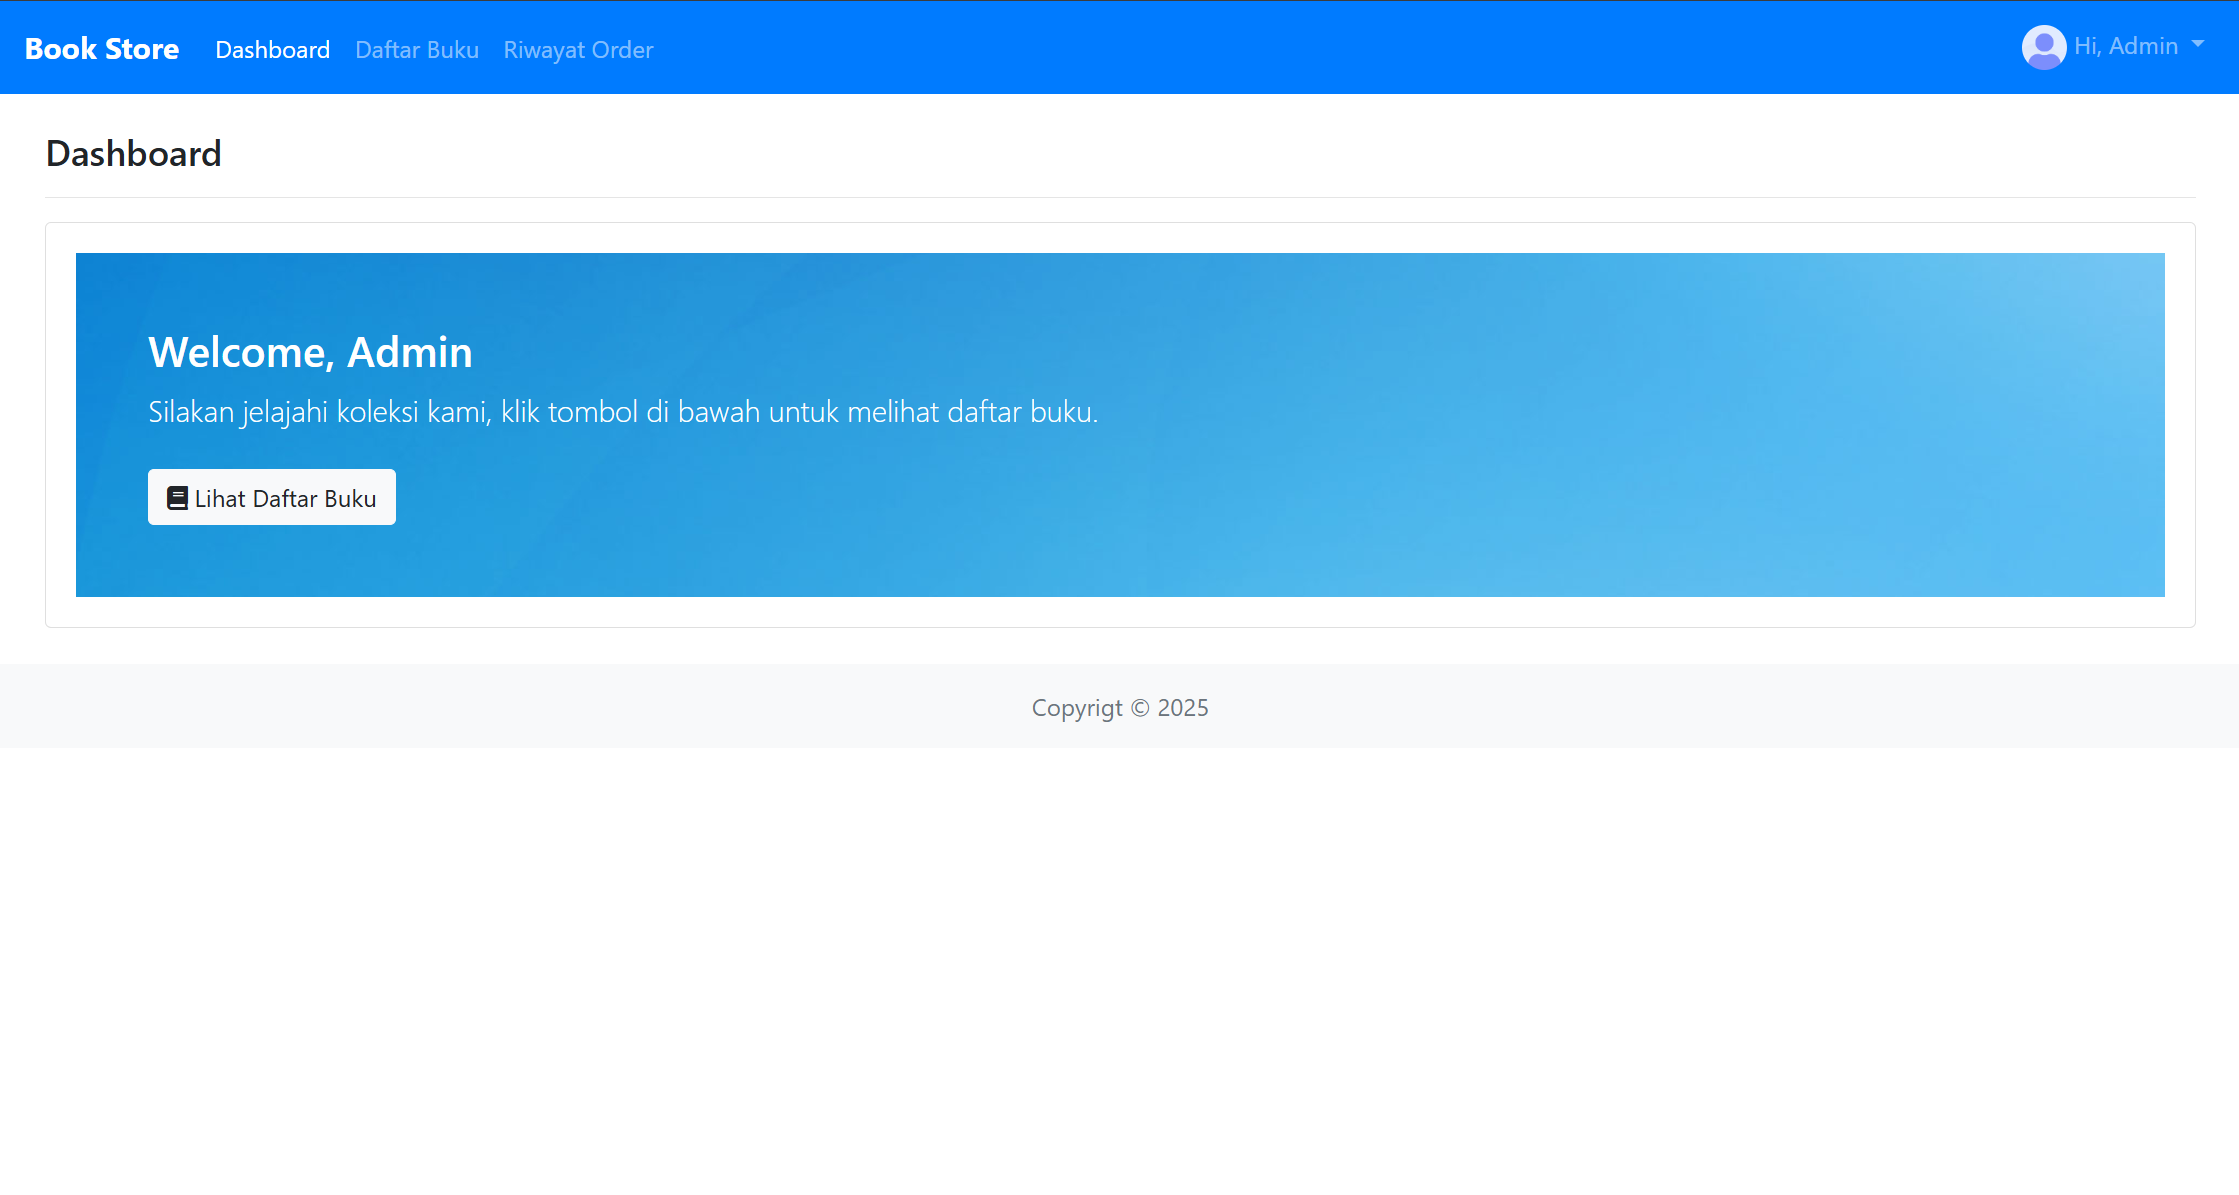This screenshot has width=2239, height=1195.
Task: Choose Daftar Buku from the navbar
Action: (x=416, y=49)
